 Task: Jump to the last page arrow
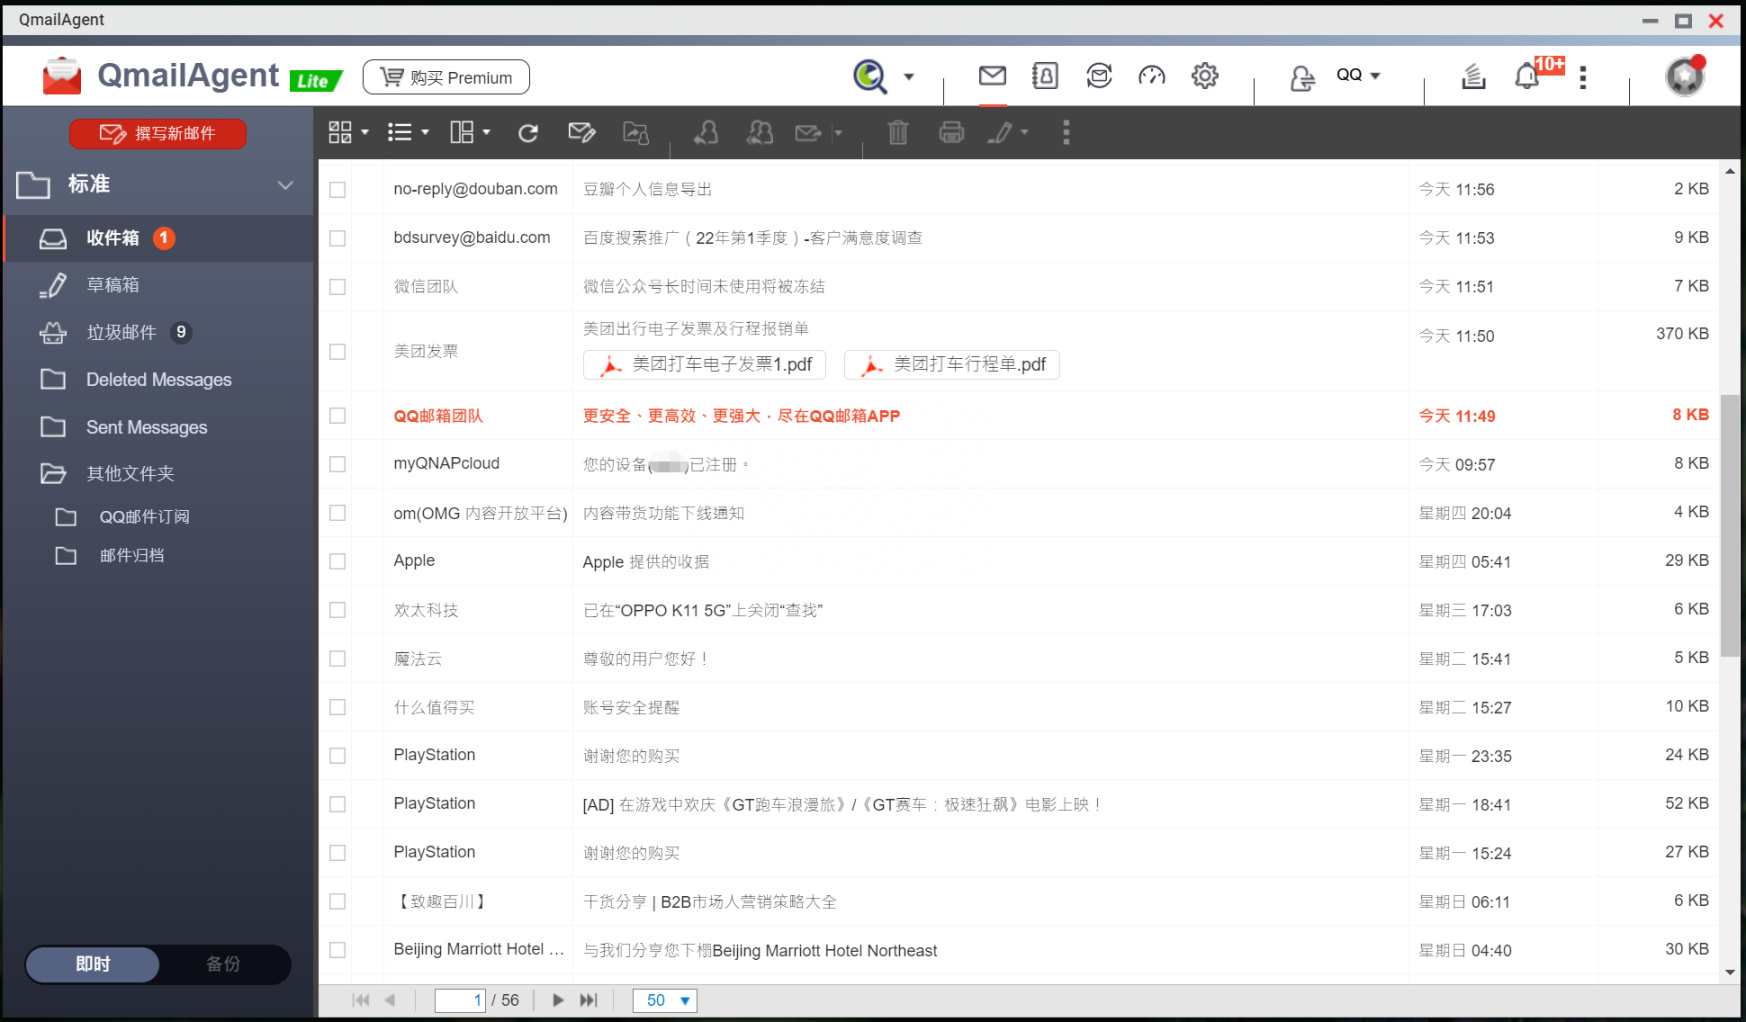click(589, 1000)
